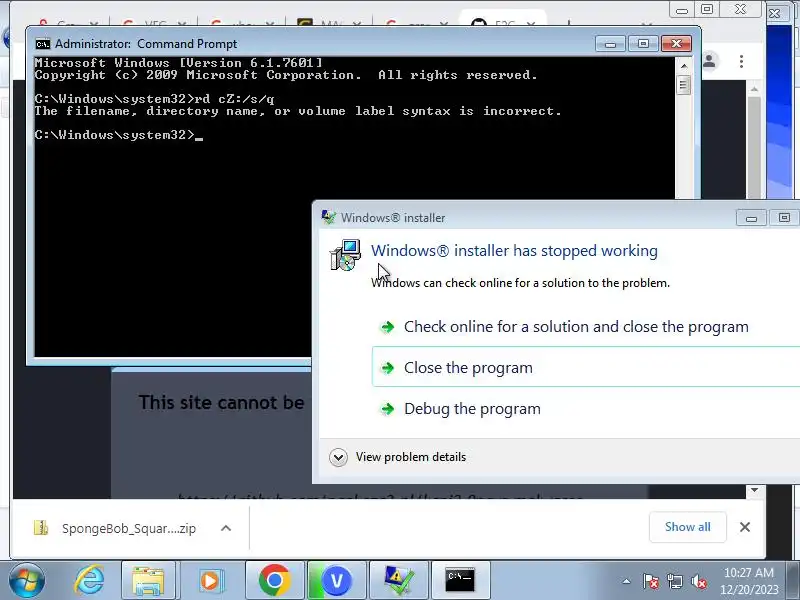Click the Command Prompt system menu icon
This screenshot has width=800, height=600.
coord(43,44)
